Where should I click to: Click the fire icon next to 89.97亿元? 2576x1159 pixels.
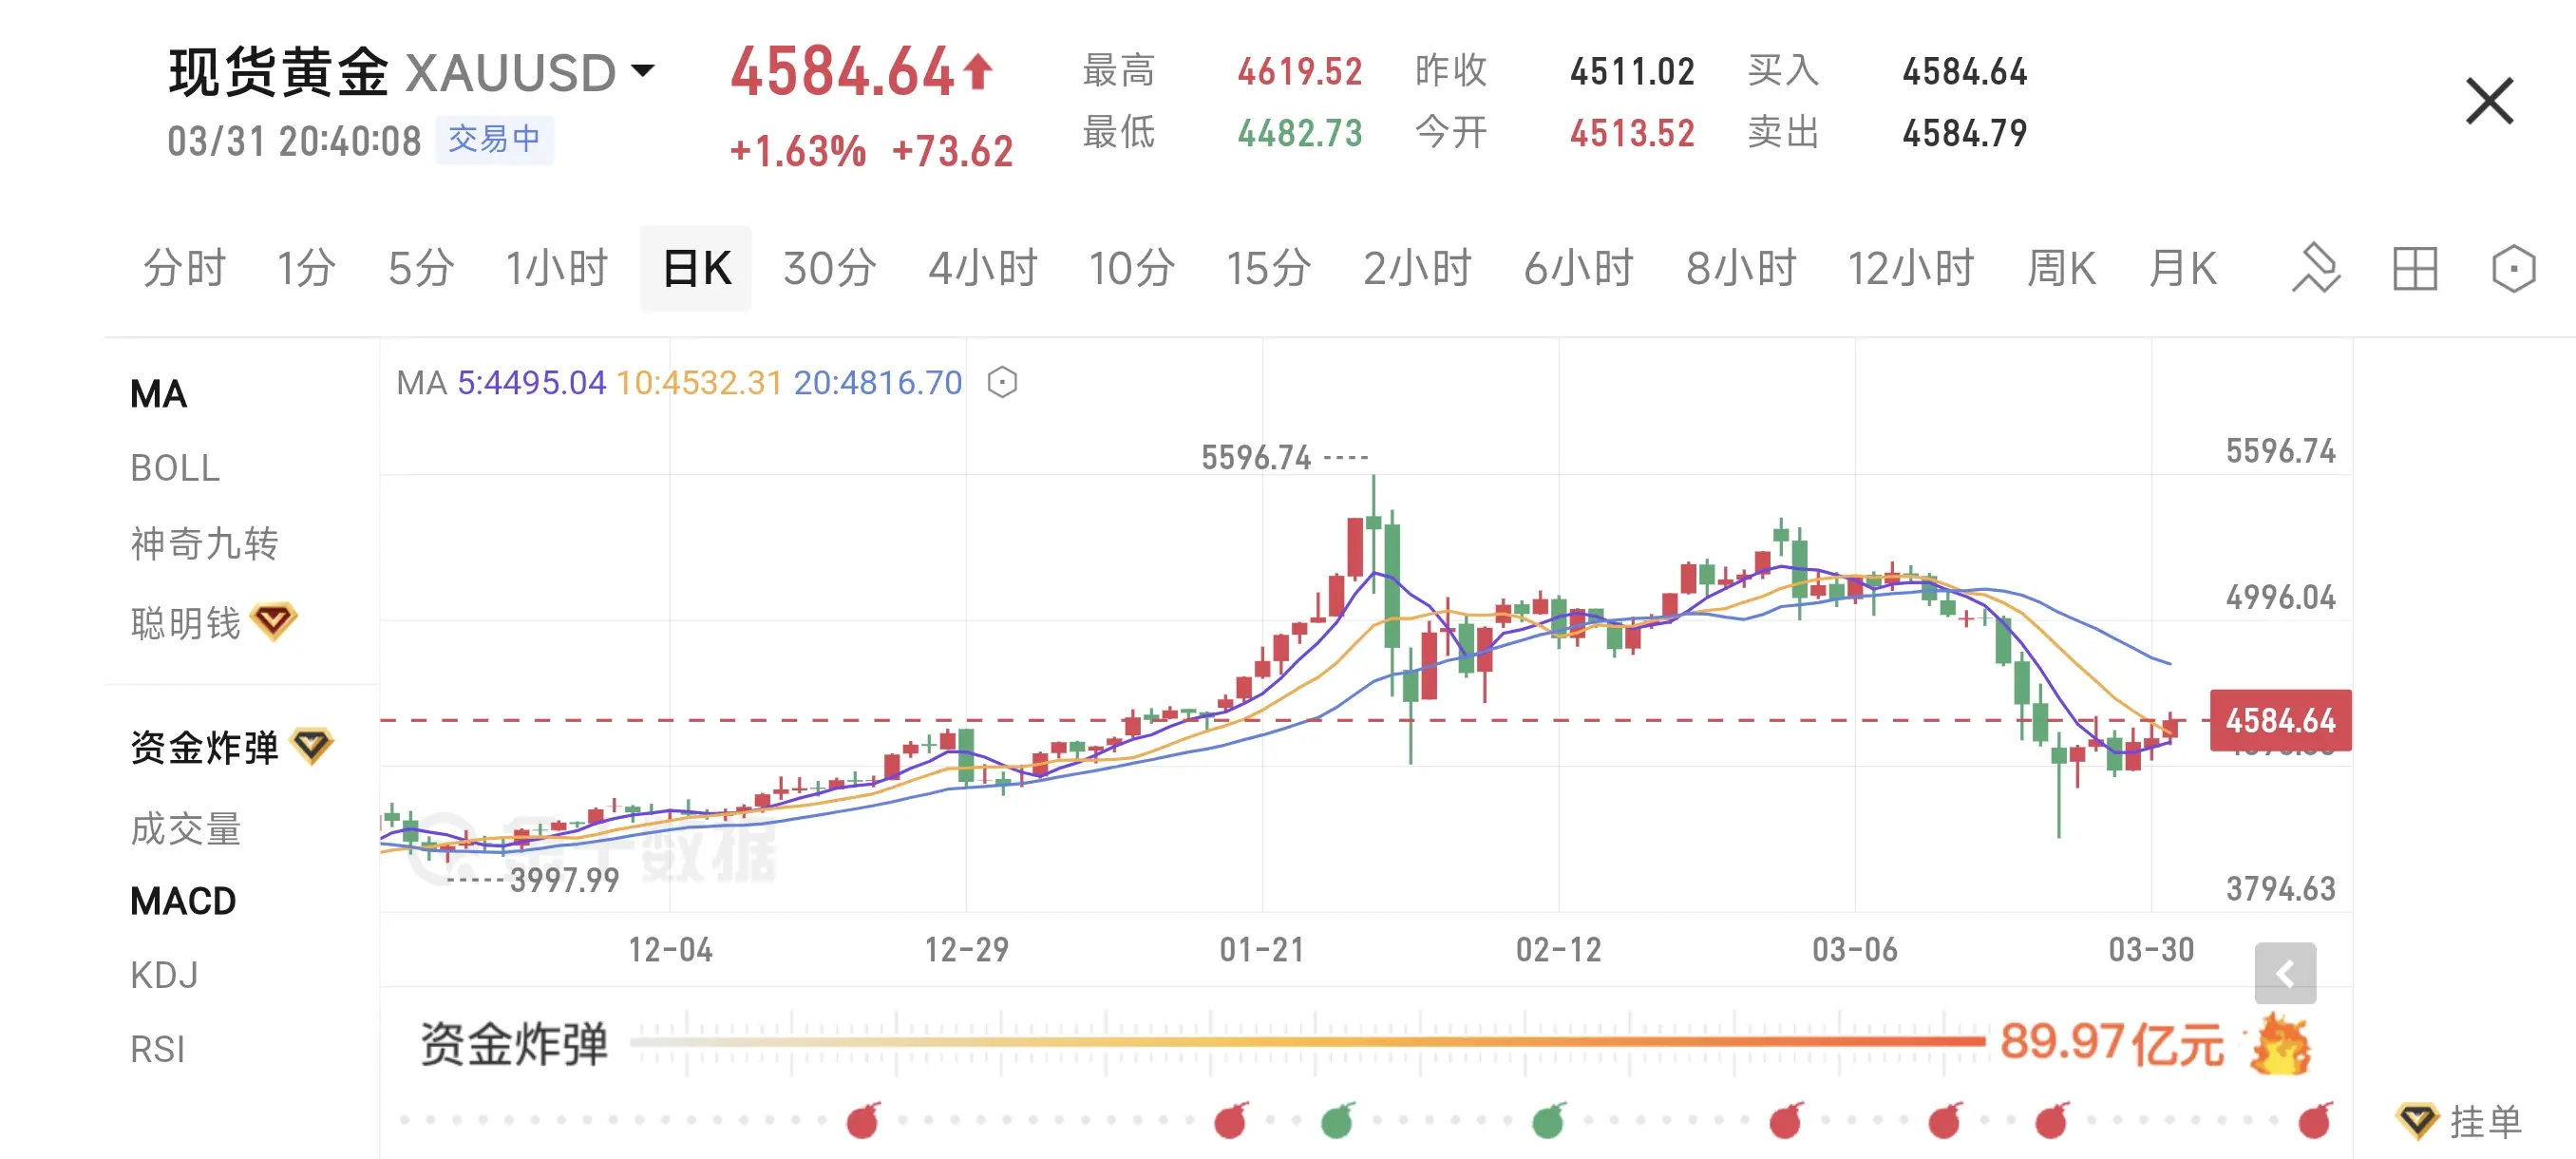click(x=2280, y=1044)
